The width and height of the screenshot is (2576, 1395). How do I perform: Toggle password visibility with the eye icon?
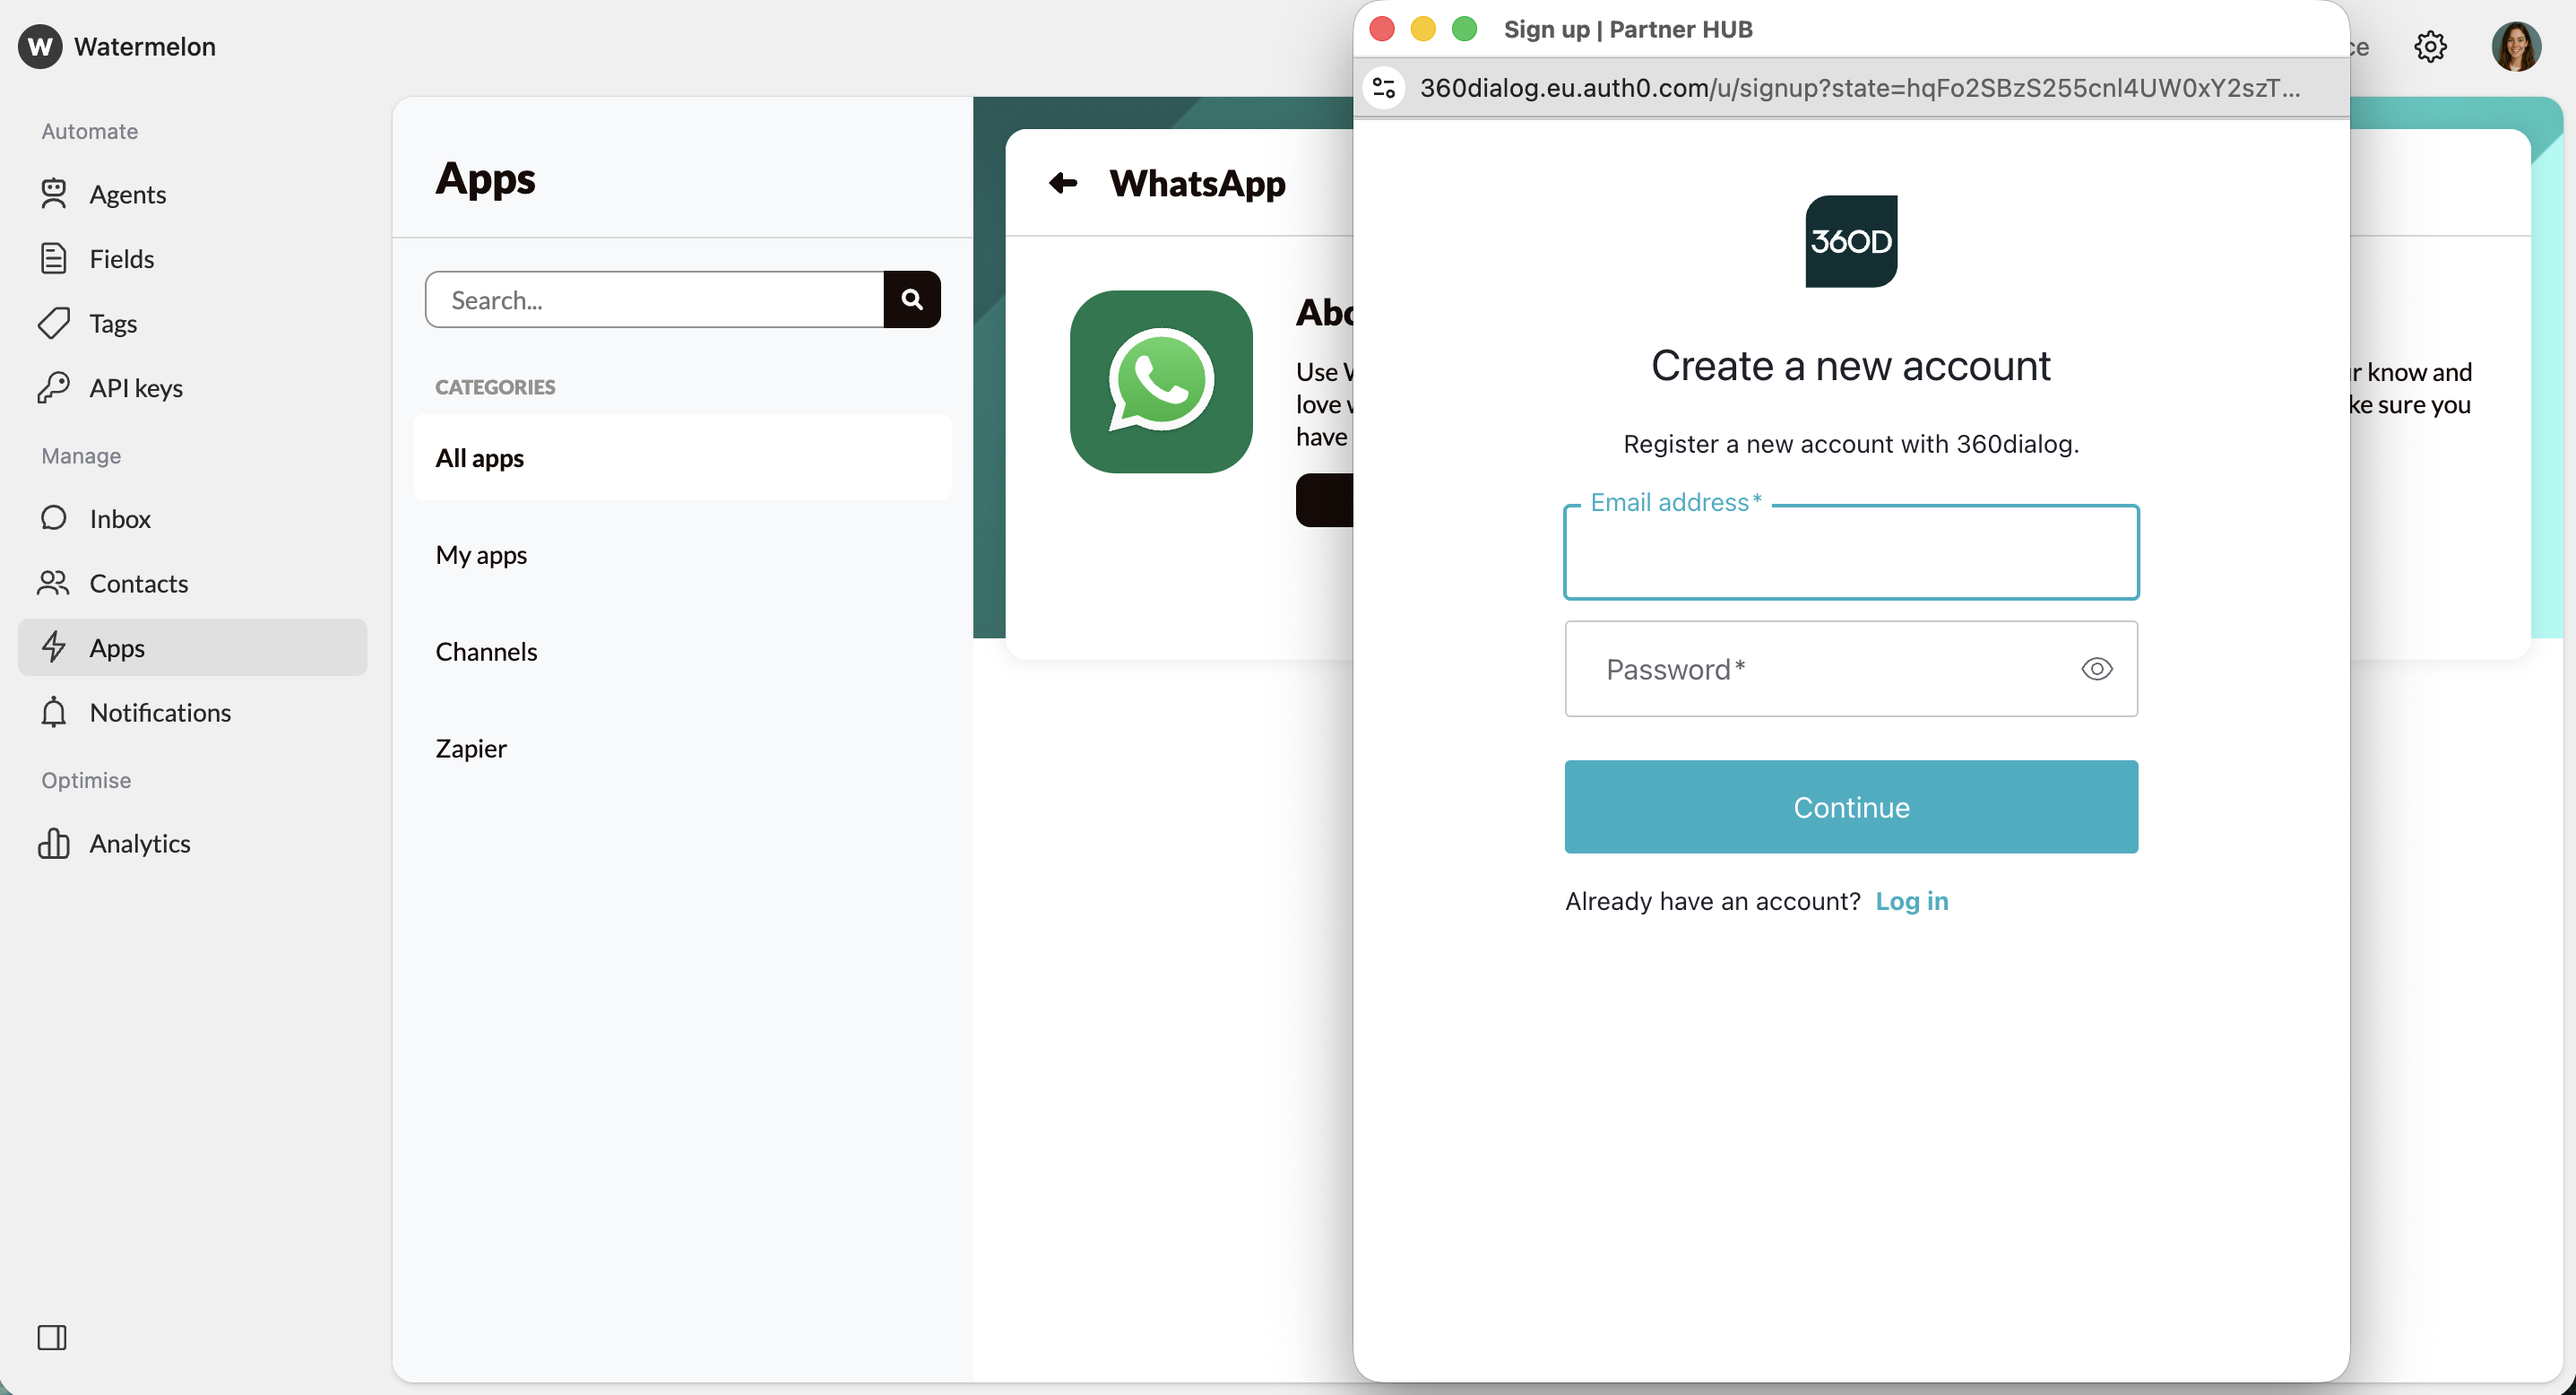pyautogui.click(x=2097, y=668)
